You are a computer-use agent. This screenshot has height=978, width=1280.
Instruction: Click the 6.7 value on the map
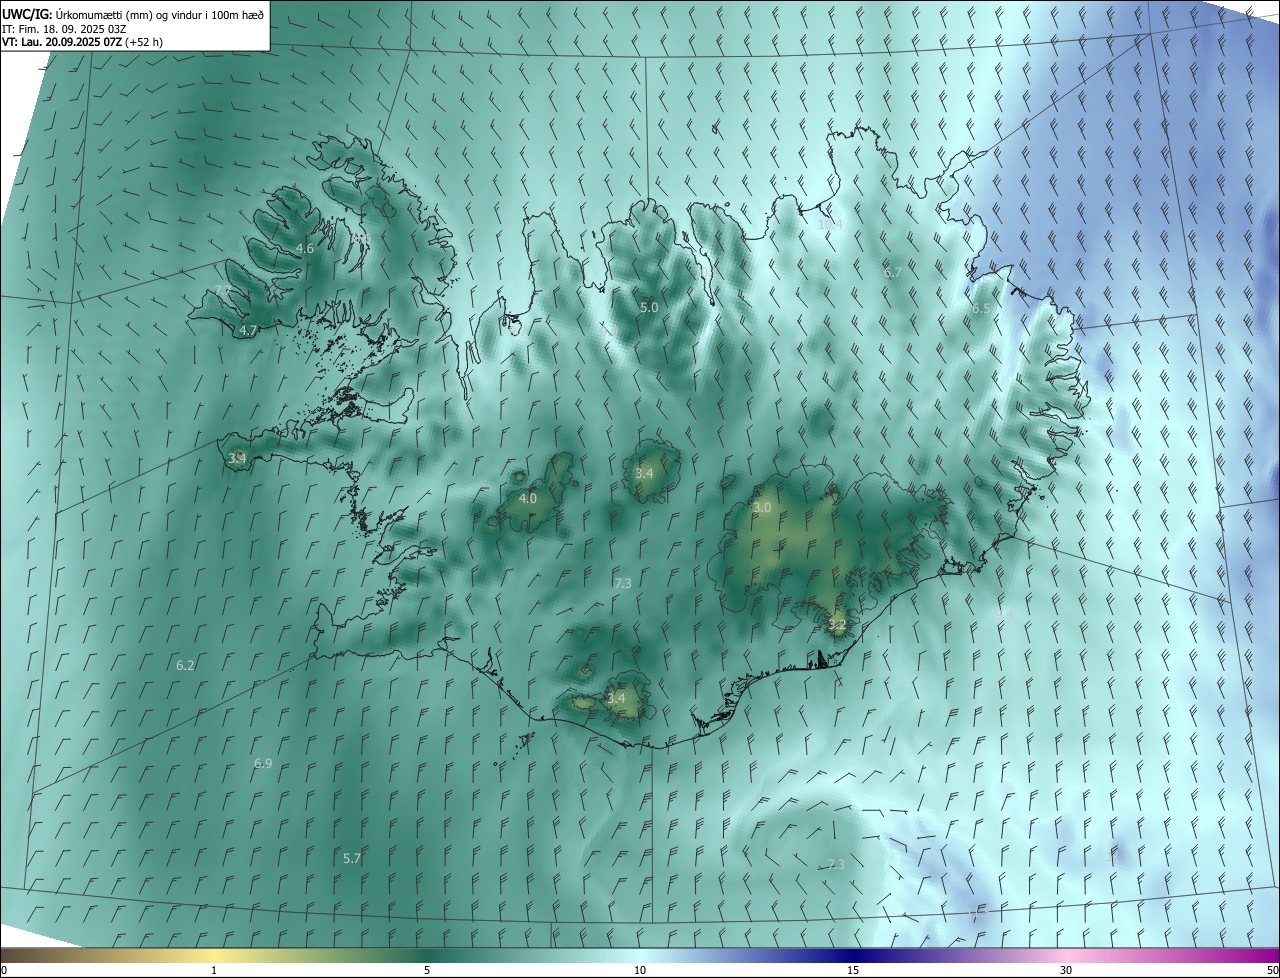coord(893,272)
